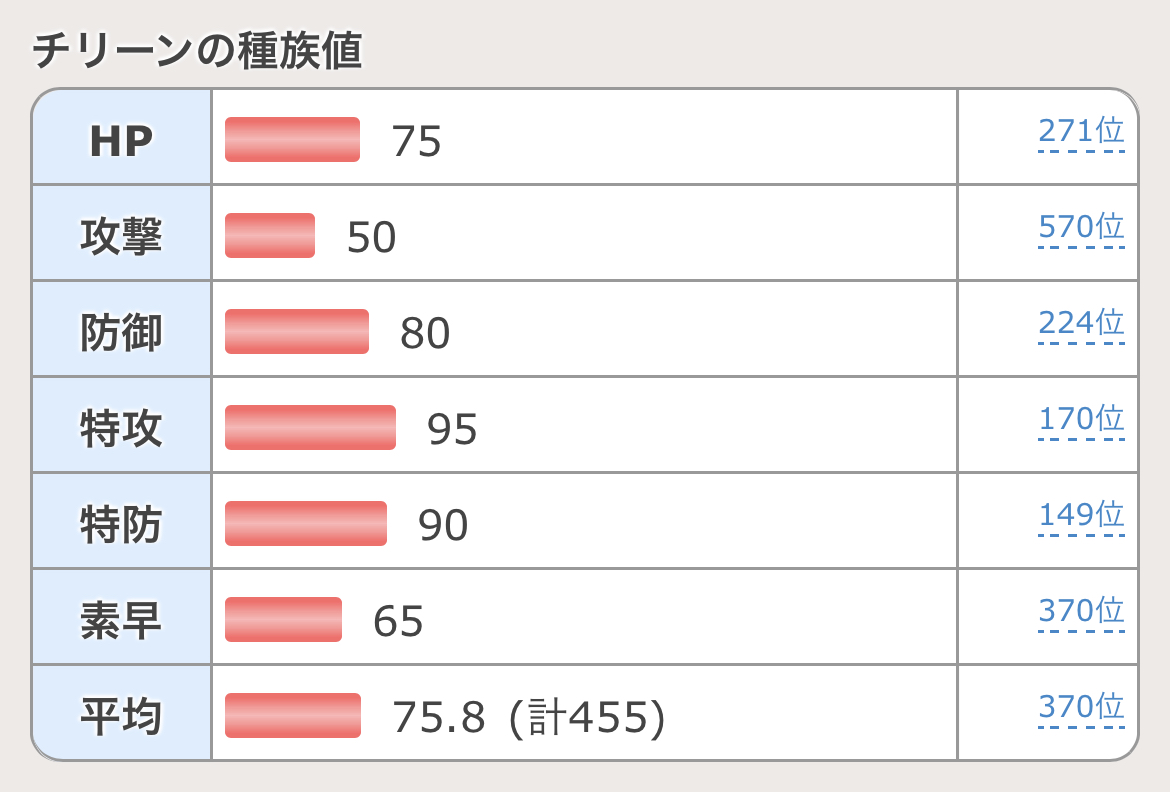Select the HP row header cell
This screenshot has width=1170, height=792.
121,140
